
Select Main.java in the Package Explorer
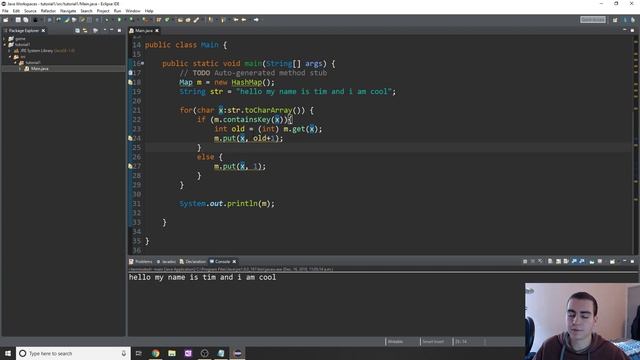point(39,69)
